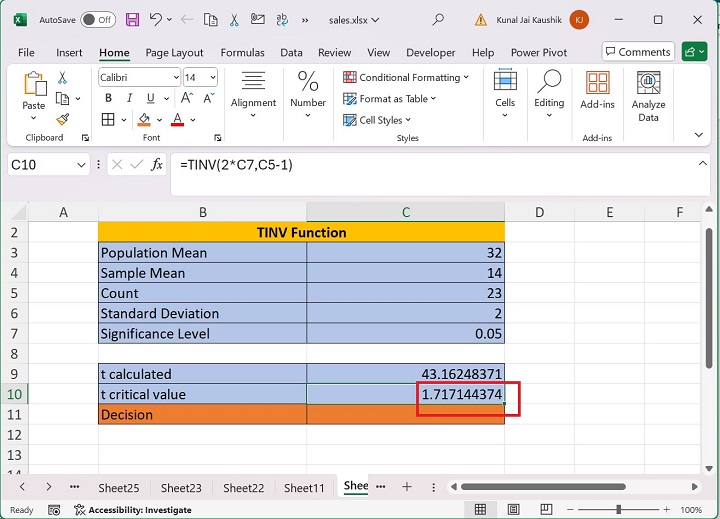Click the Save icon in title bar

click(132, 19)
